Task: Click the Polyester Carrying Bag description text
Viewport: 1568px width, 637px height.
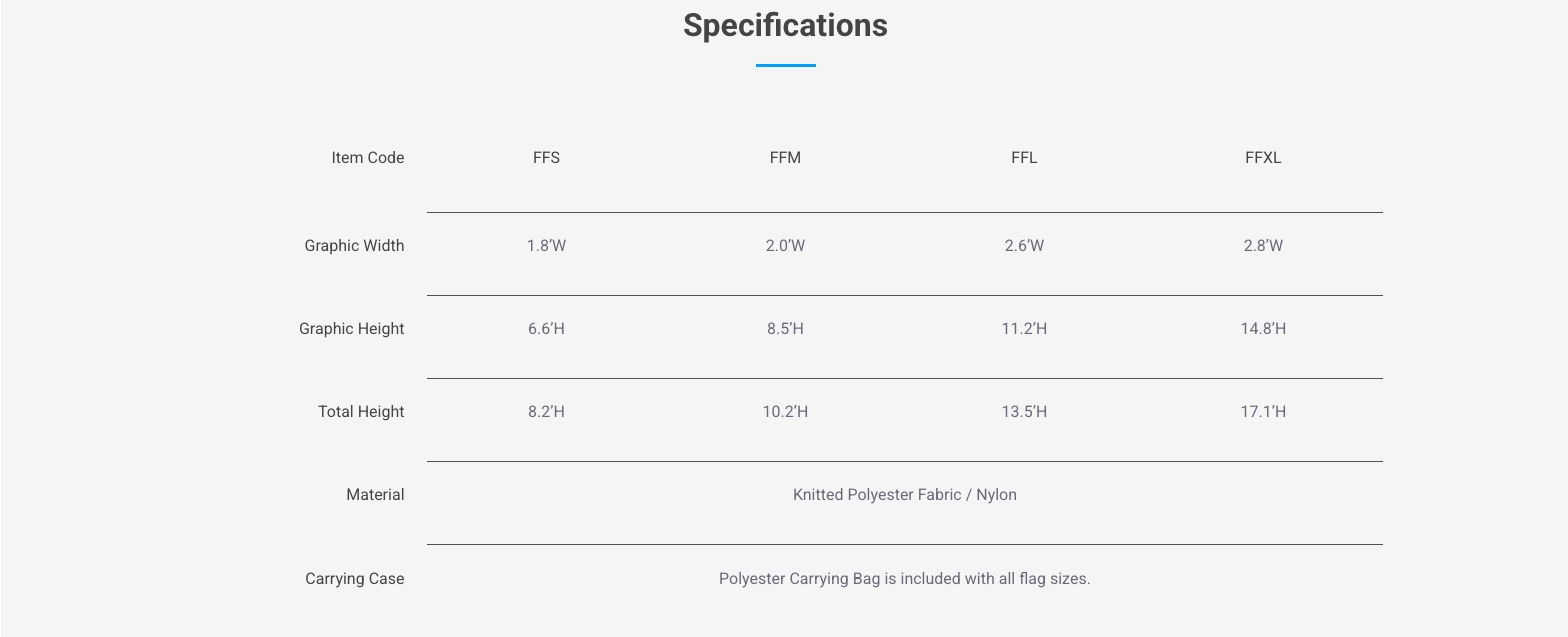Action: pos(904,579)
